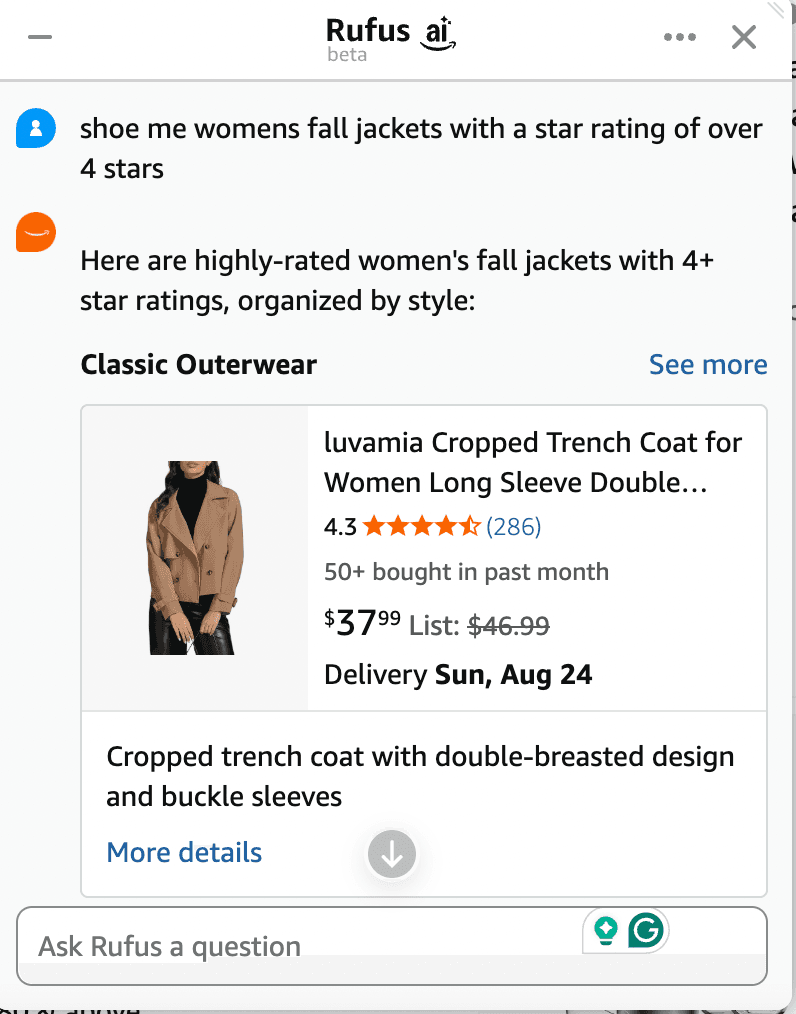This screenshot has width=796, height=1014.
Task: Click the blue user avatar icon
Action: click(36, 128)
